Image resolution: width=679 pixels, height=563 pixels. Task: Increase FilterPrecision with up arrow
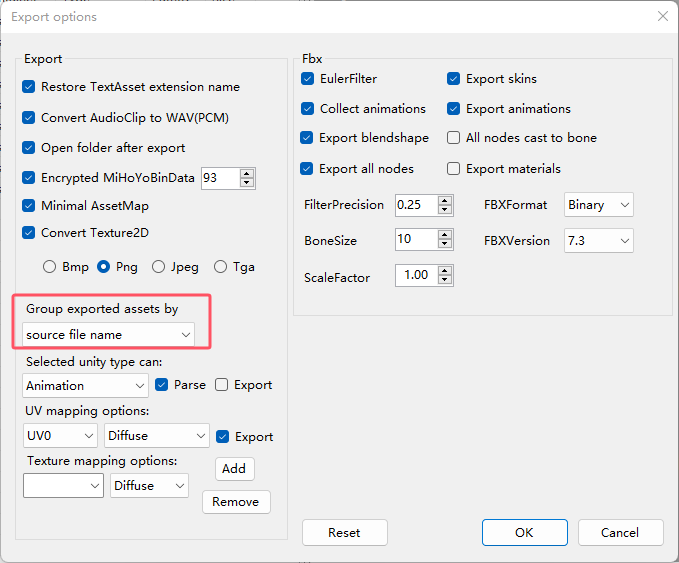click(445, 201)
